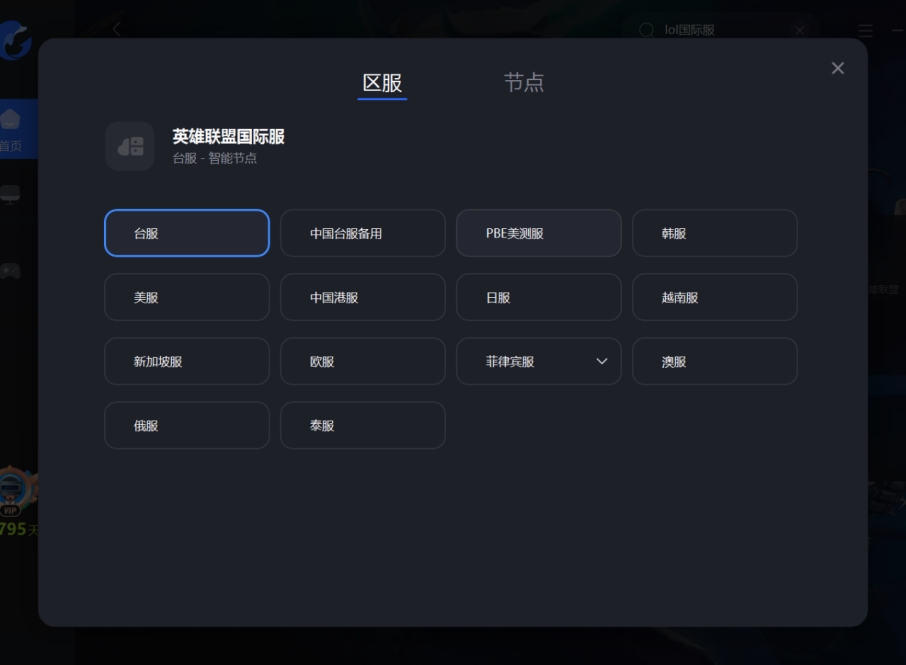906x665 pixels.
Task: Select the PBE美测服 server
Action: coord(539,233)
